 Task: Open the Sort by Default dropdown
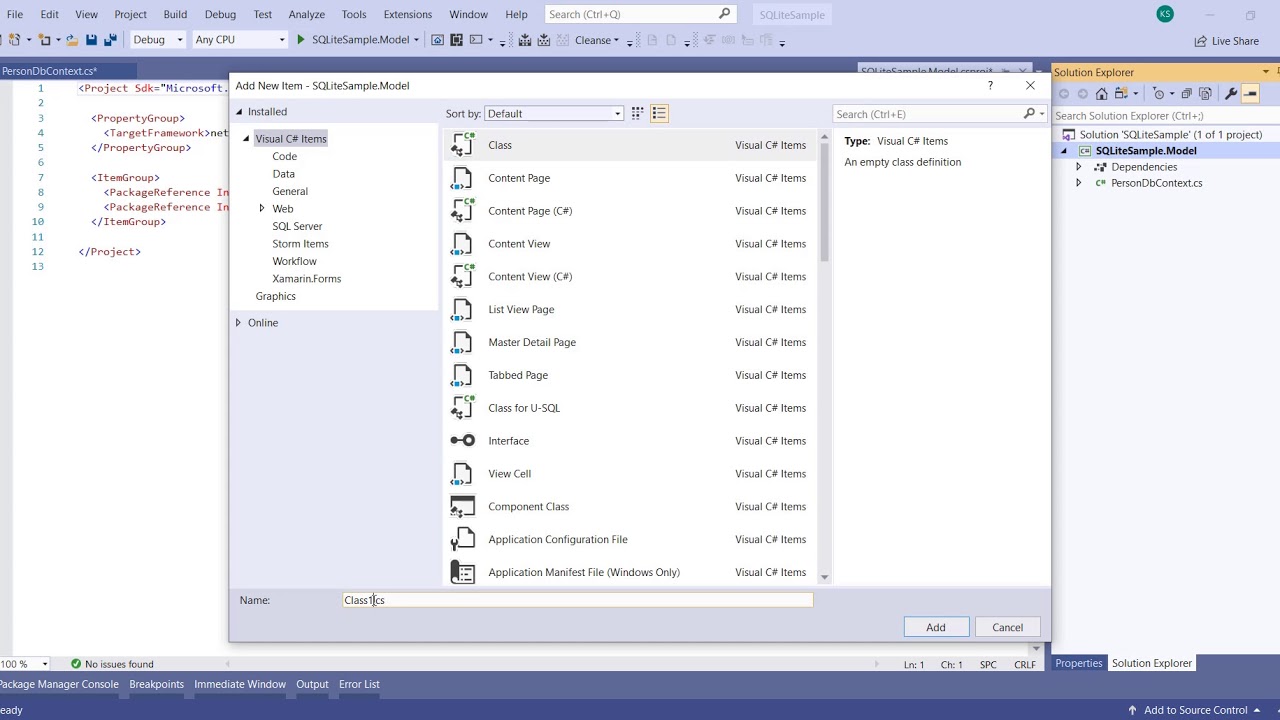554,114
